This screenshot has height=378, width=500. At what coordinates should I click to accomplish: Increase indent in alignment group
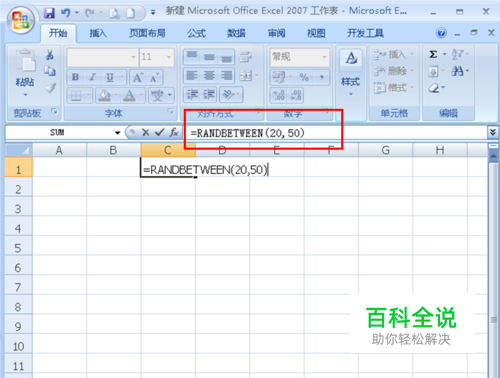point(209,94)
